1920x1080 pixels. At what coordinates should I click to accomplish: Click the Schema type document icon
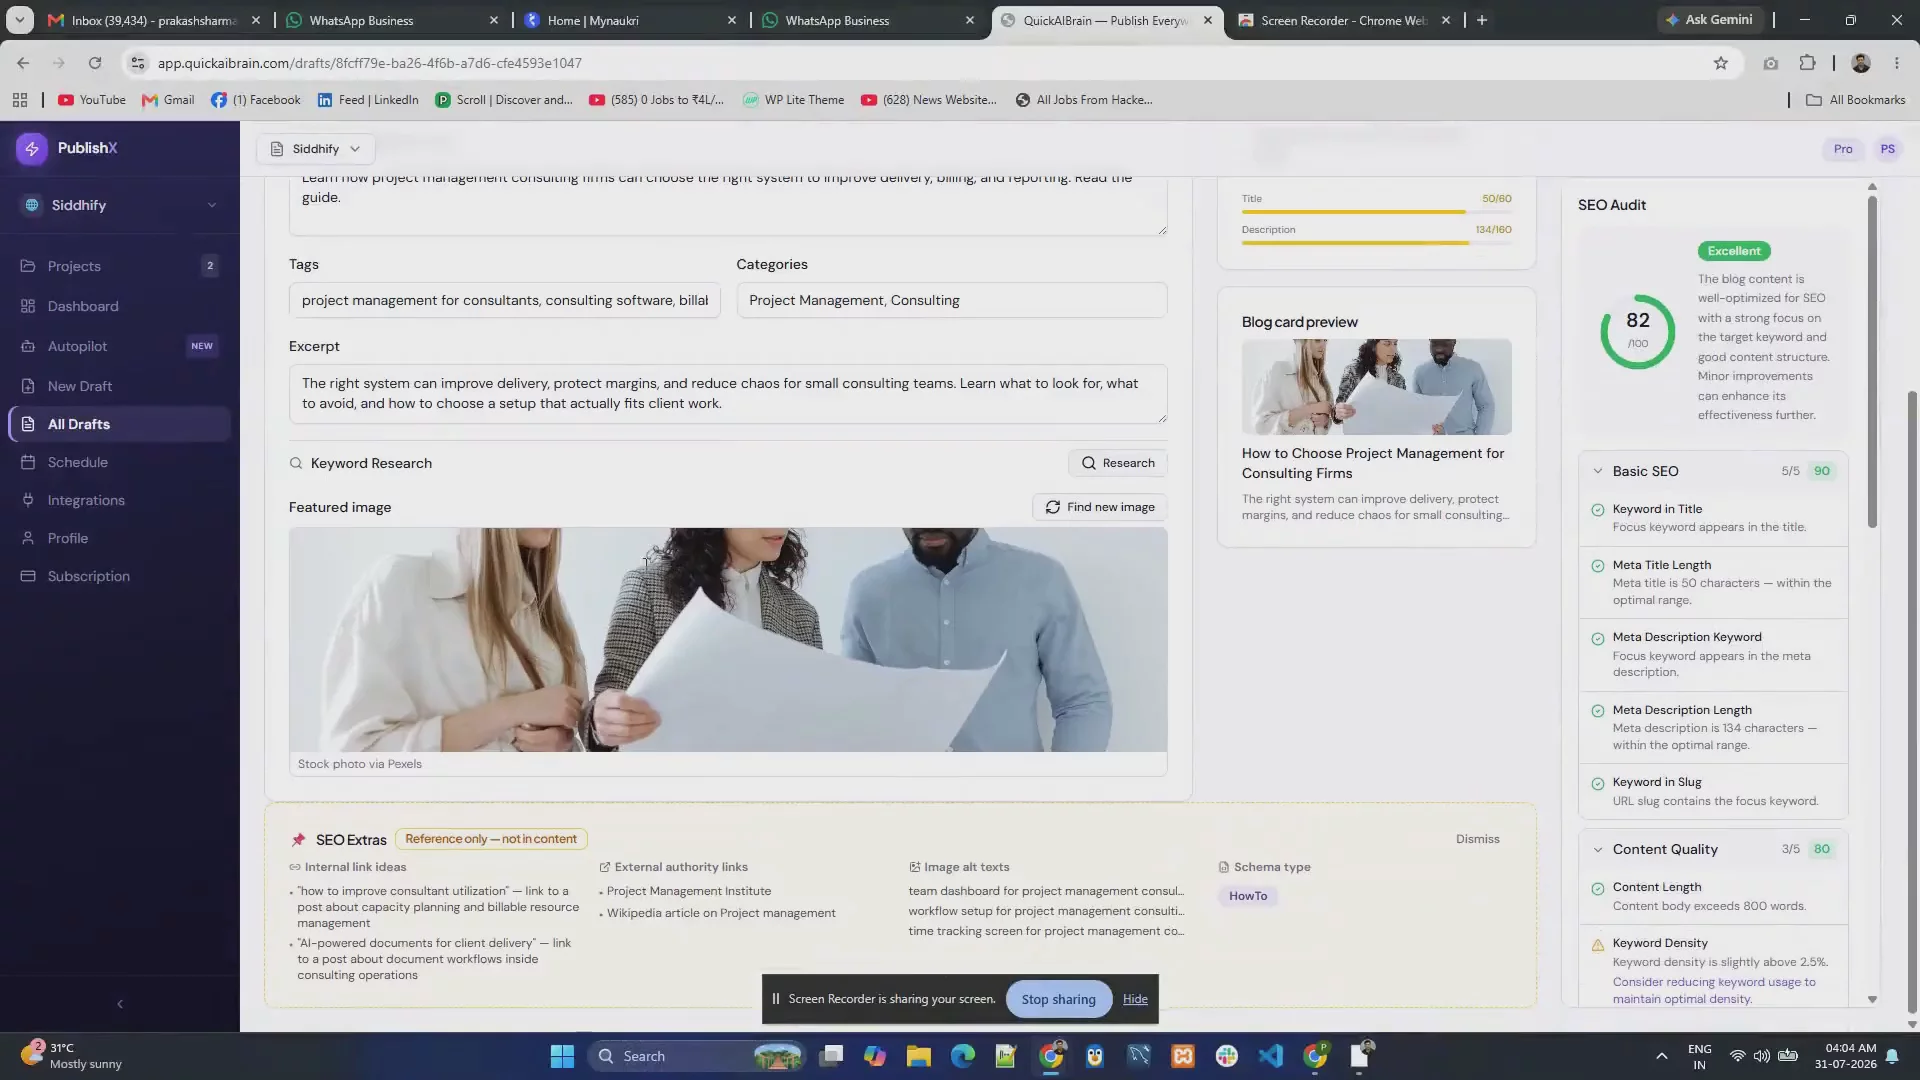pyautogui.click(x=1224, y=867)
